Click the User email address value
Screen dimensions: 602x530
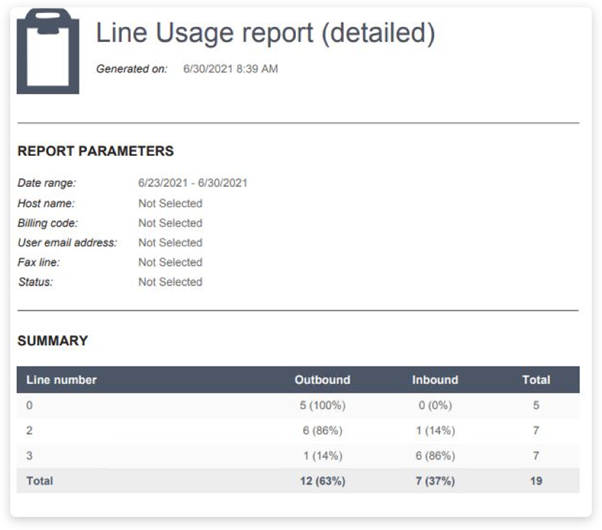pos(170,242)
